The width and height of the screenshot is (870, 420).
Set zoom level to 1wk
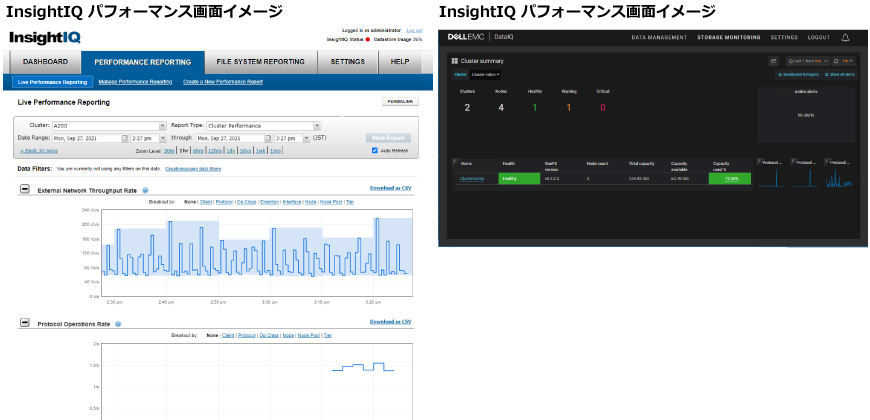click(x=260, y=151)
